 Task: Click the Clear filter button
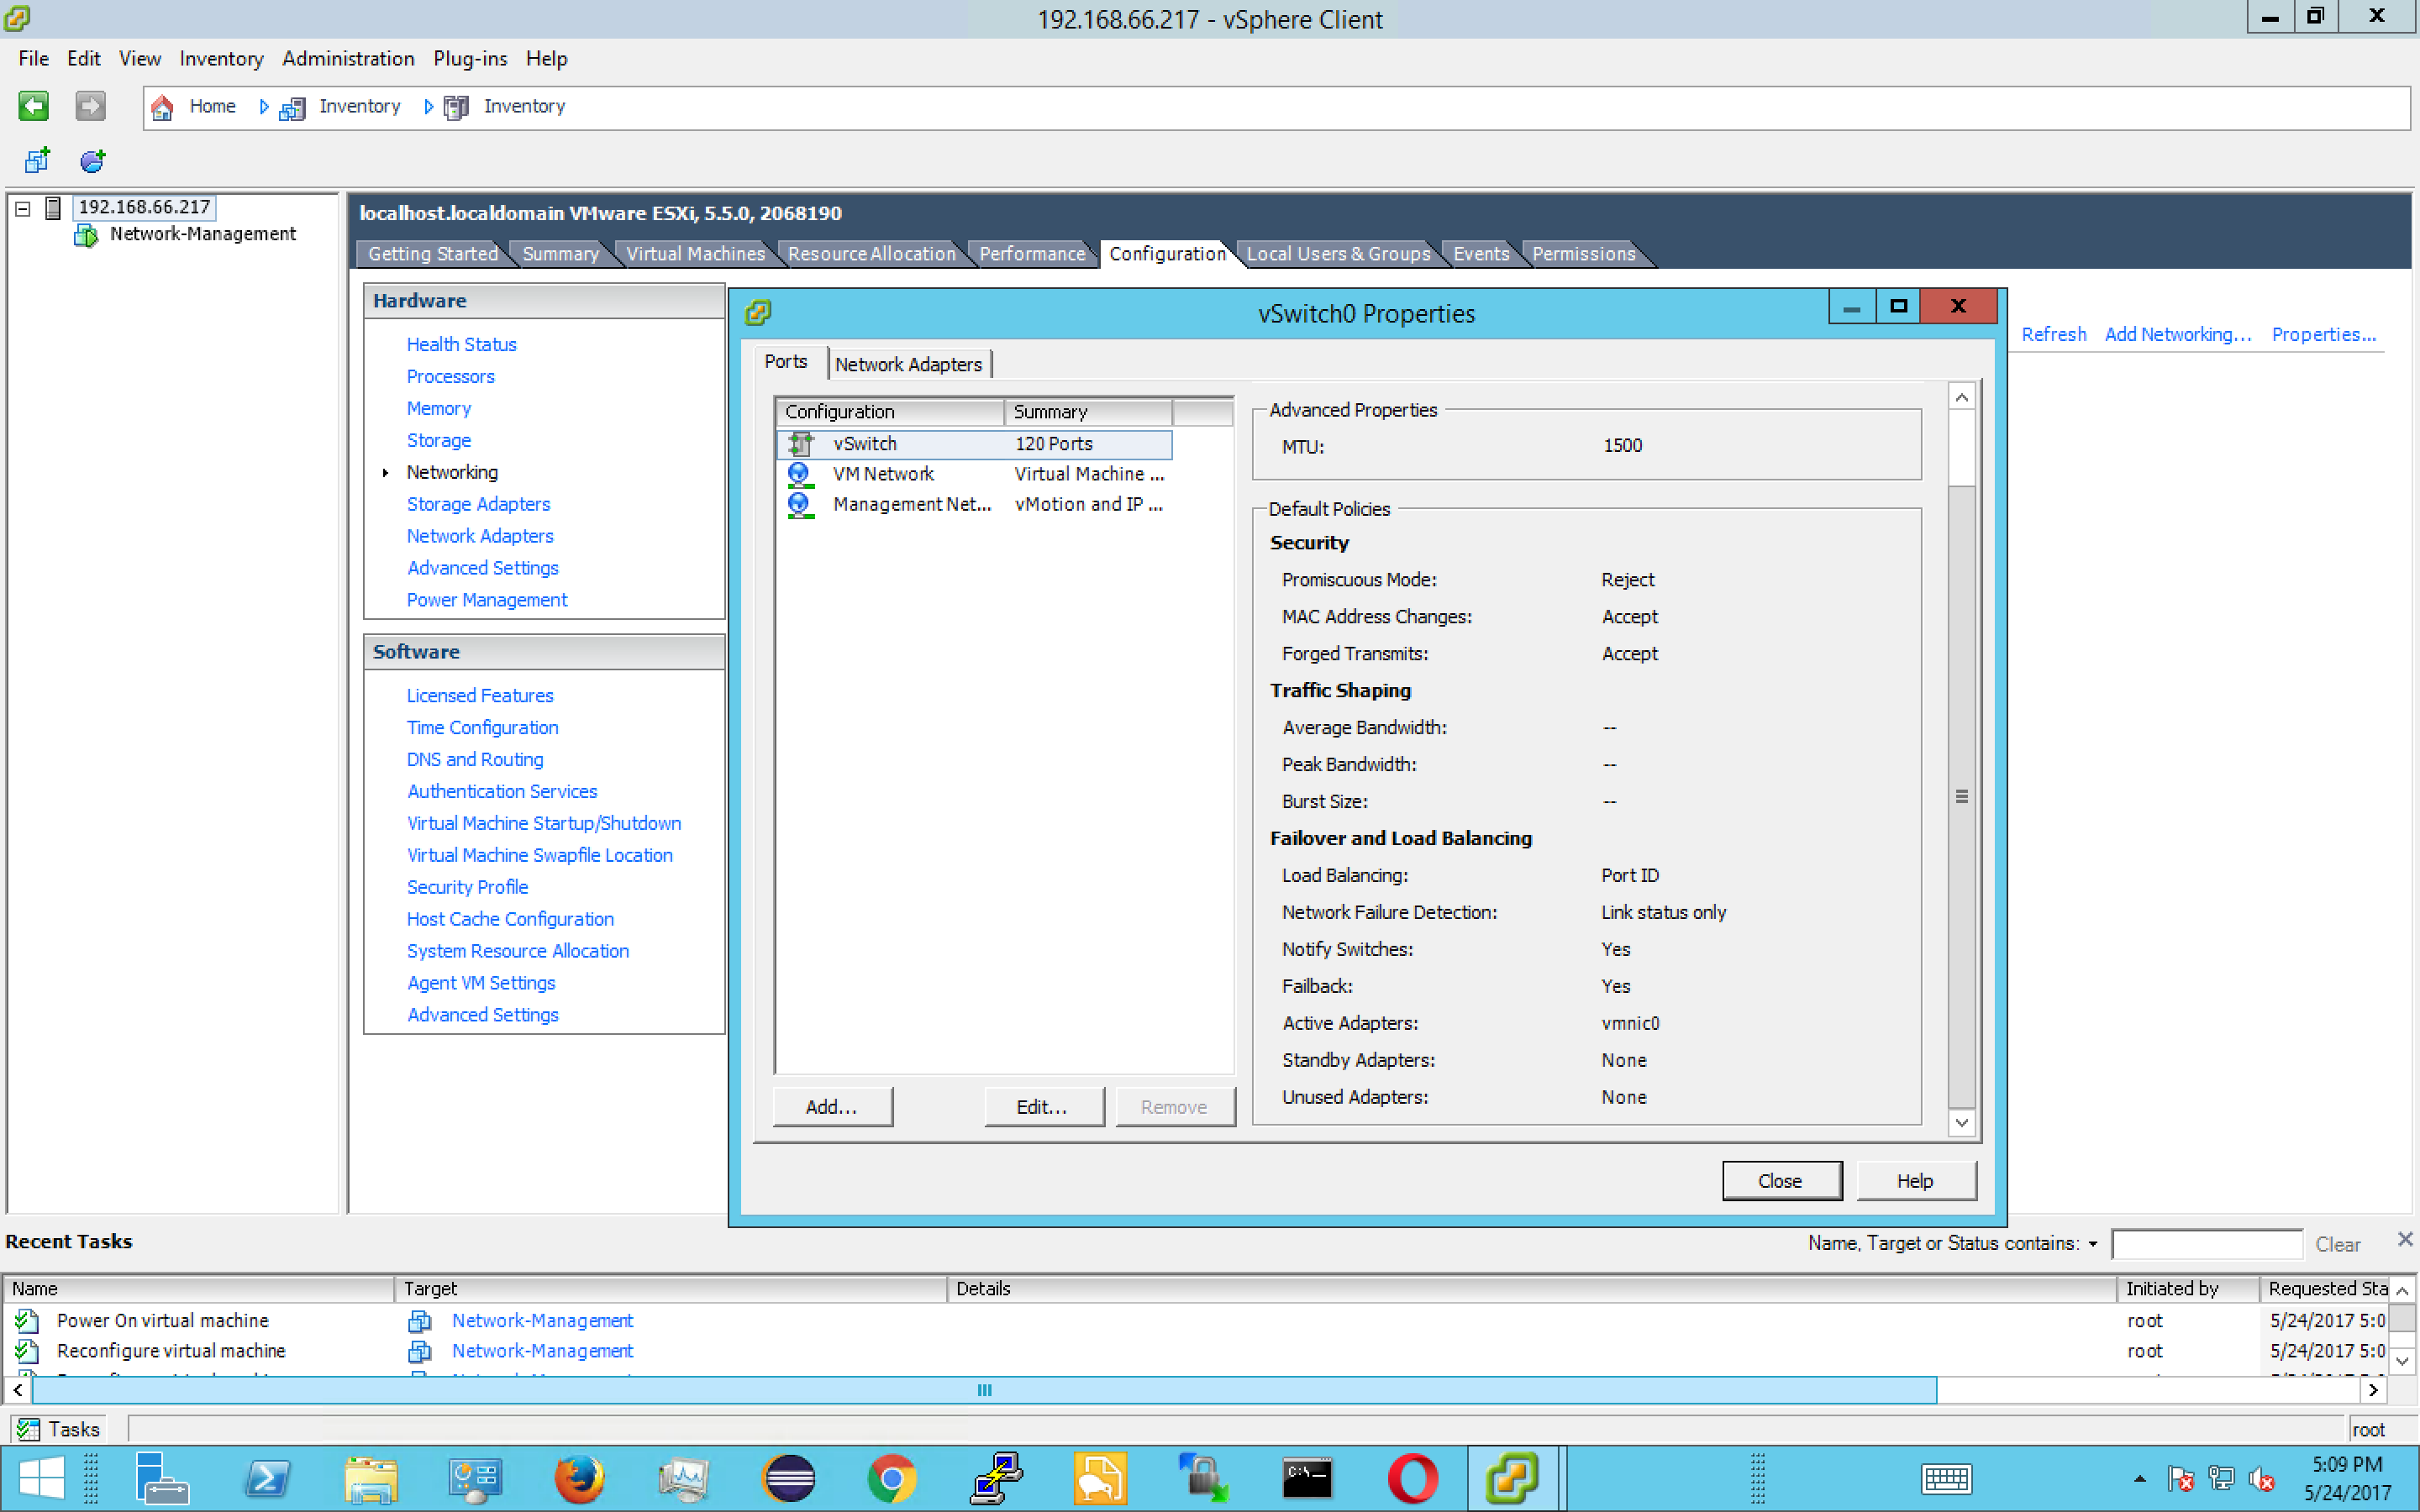2337,1245
